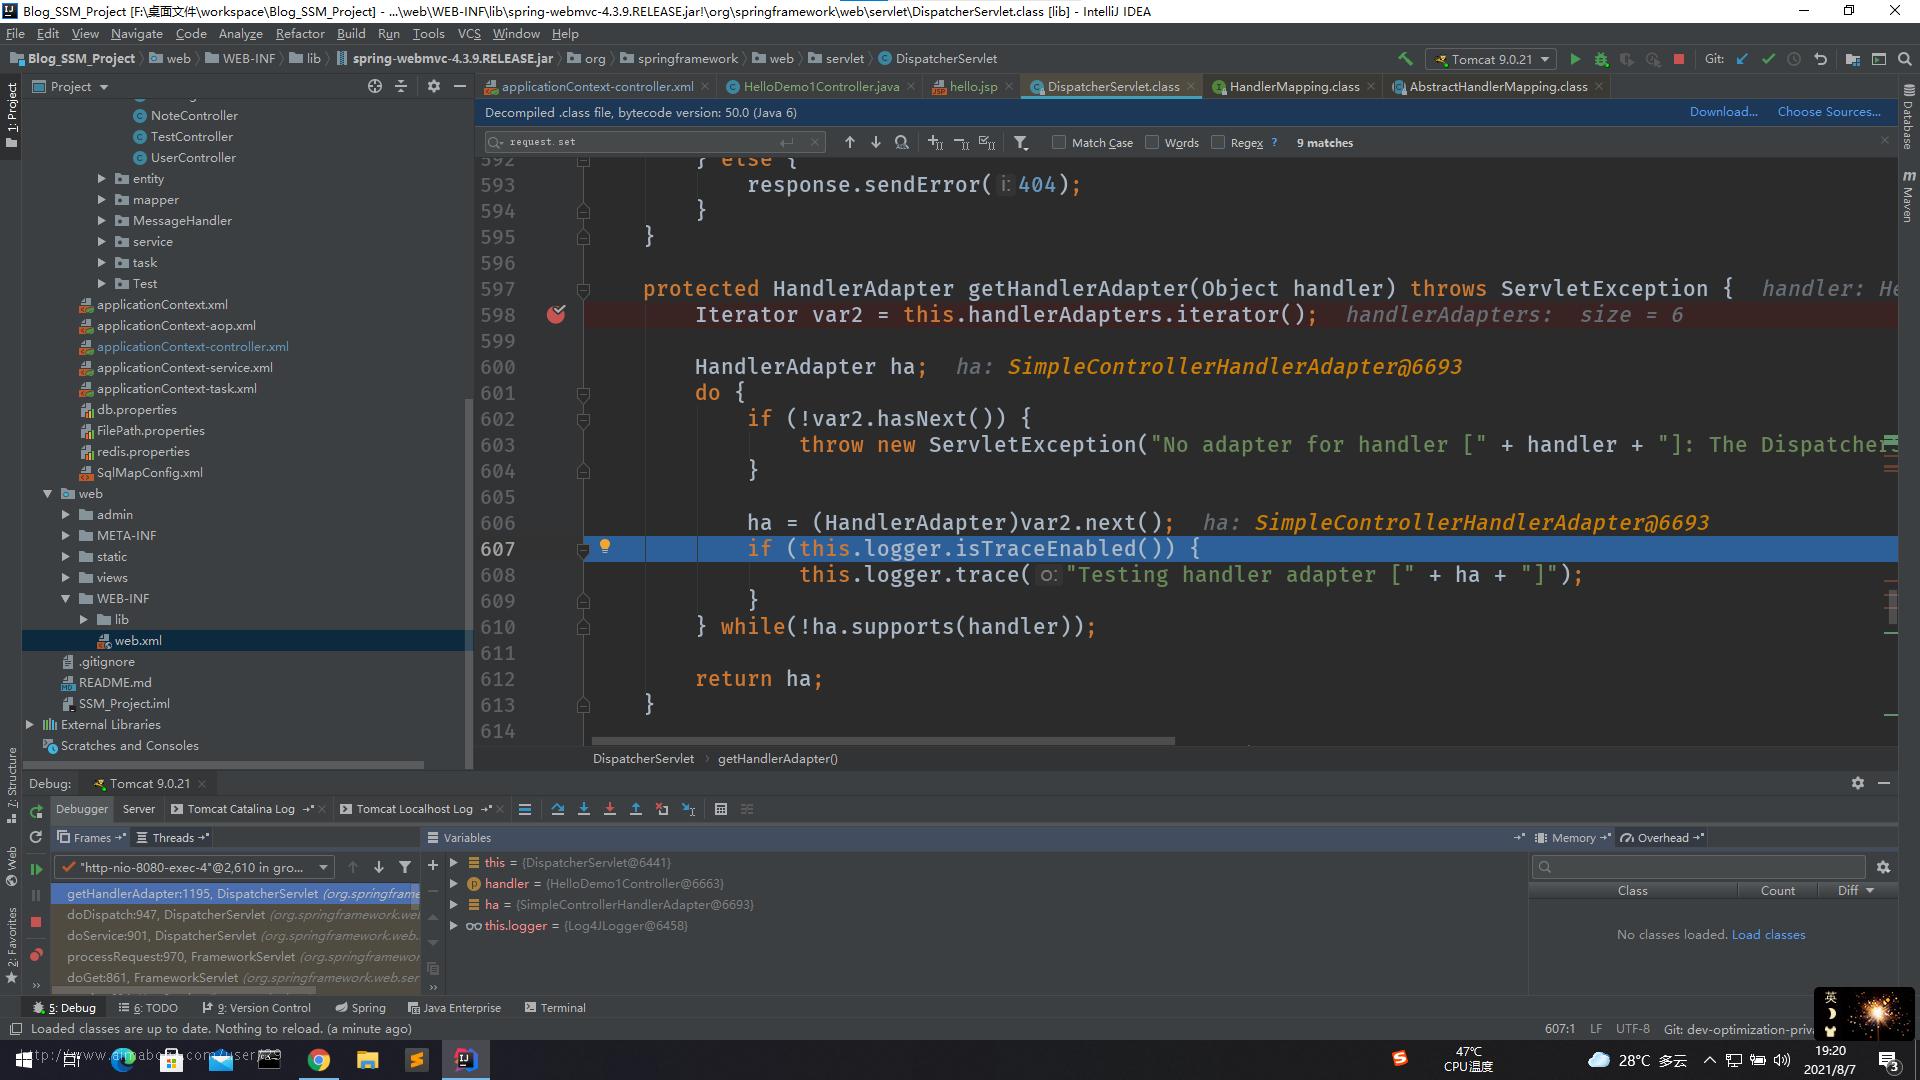Click Step Into in debugger toolbar
The width and height of the screenshot is (1920, 1080).
[584, 809]
